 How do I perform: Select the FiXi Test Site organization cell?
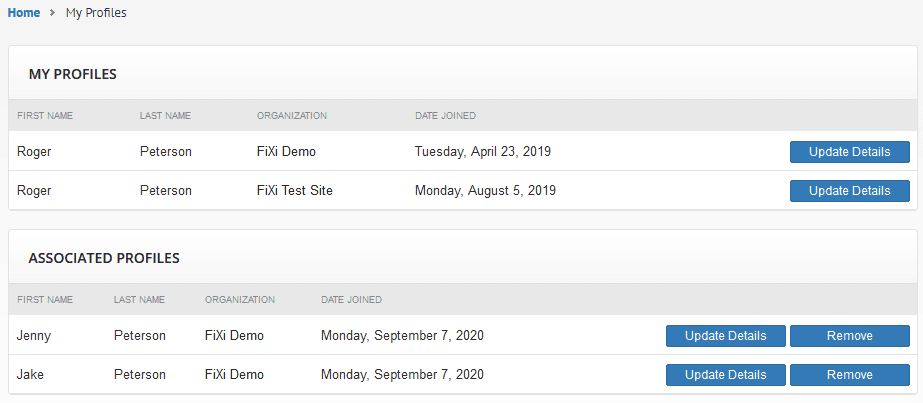295,190
